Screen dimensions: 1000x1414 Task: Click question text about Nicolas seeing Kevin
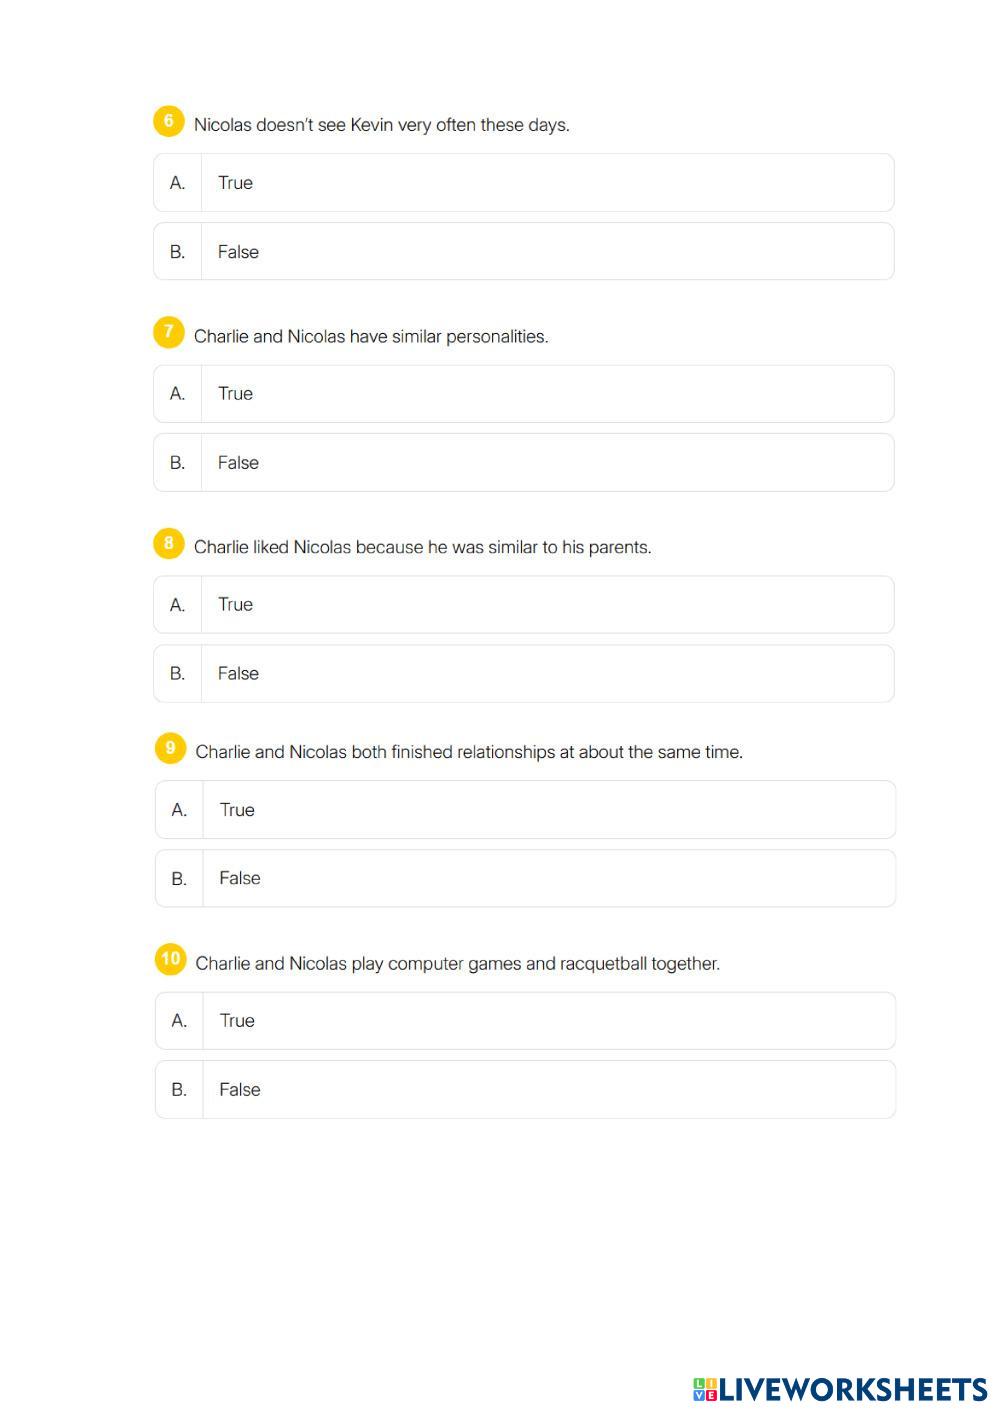point(381,125)
